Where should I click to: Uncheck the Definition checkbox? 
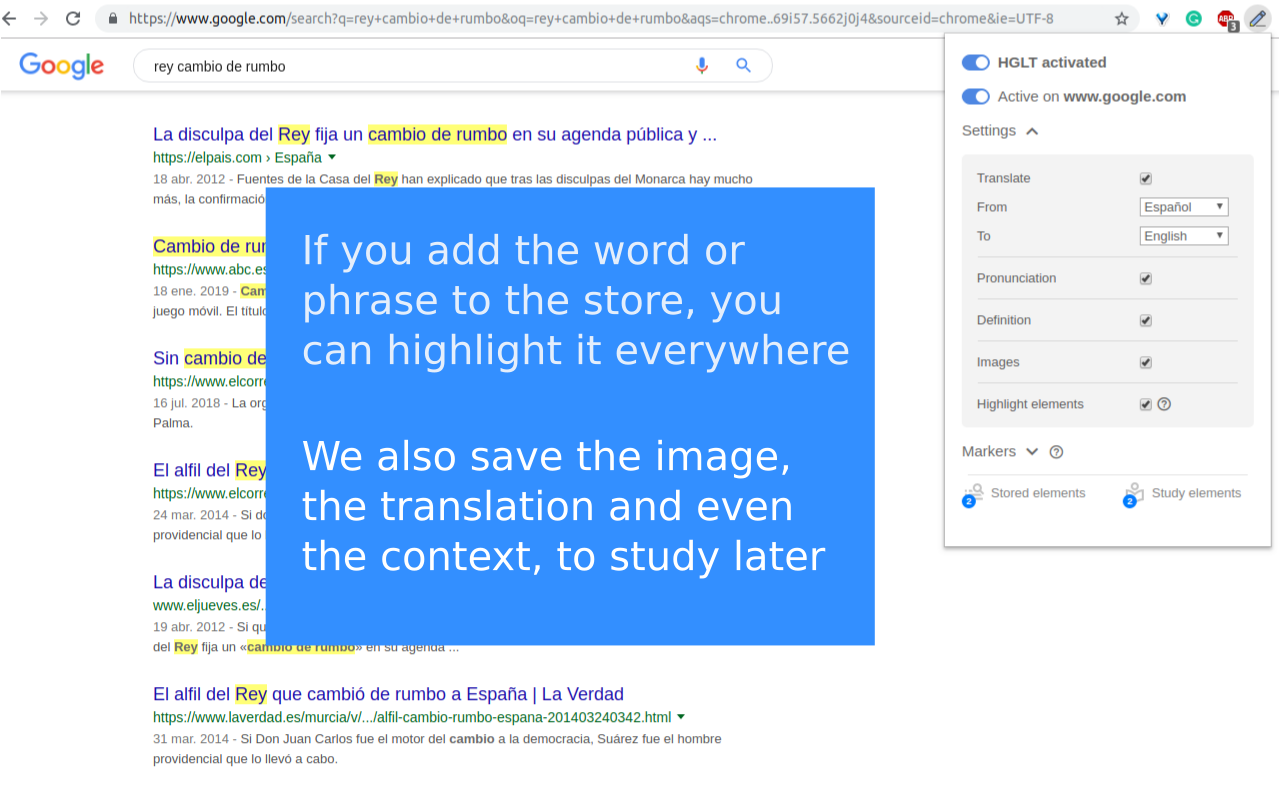coord(1146,321)
